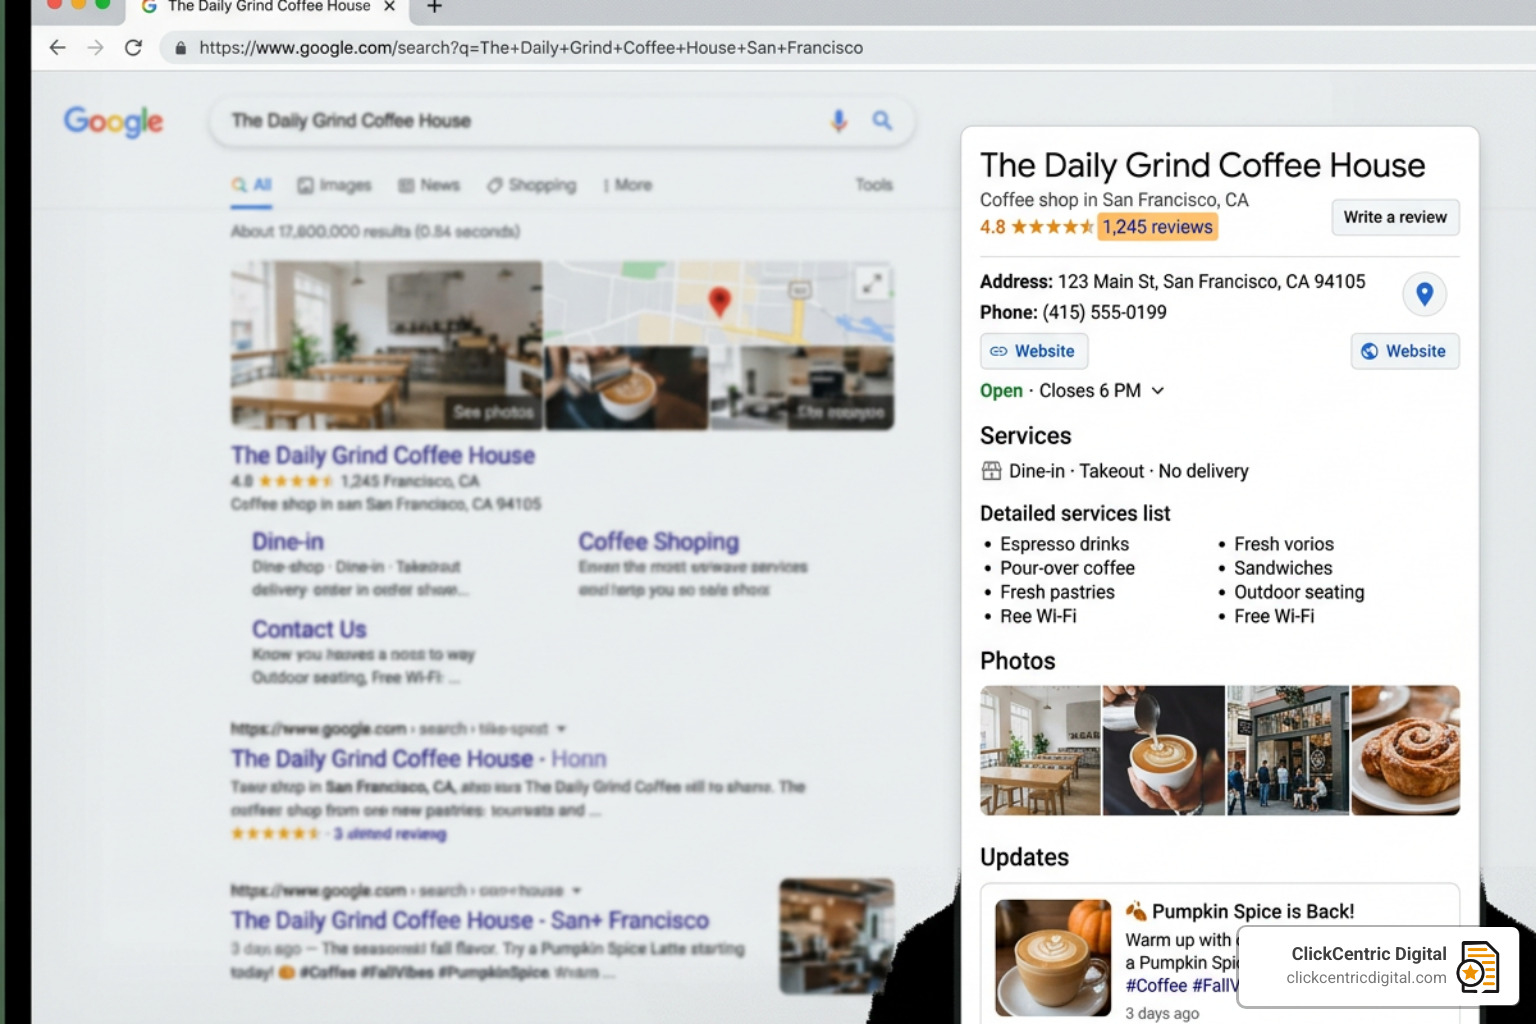Click the browser back arrow
Image resolution: width=1536 pixels, height=1024 pixels.
[x=57, y=47]
